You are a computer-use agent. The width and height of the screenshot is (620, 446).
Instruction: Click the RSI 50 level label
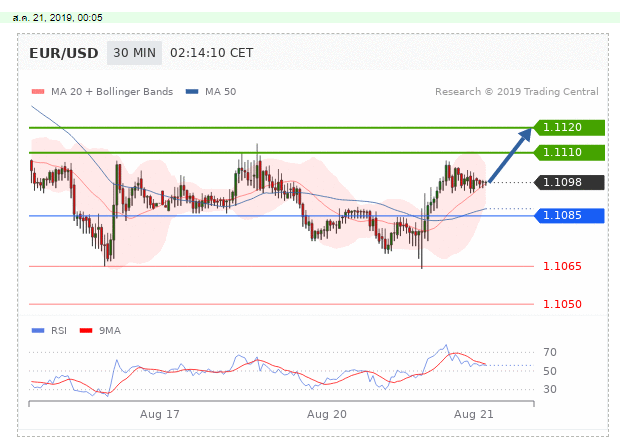point(550,371)
